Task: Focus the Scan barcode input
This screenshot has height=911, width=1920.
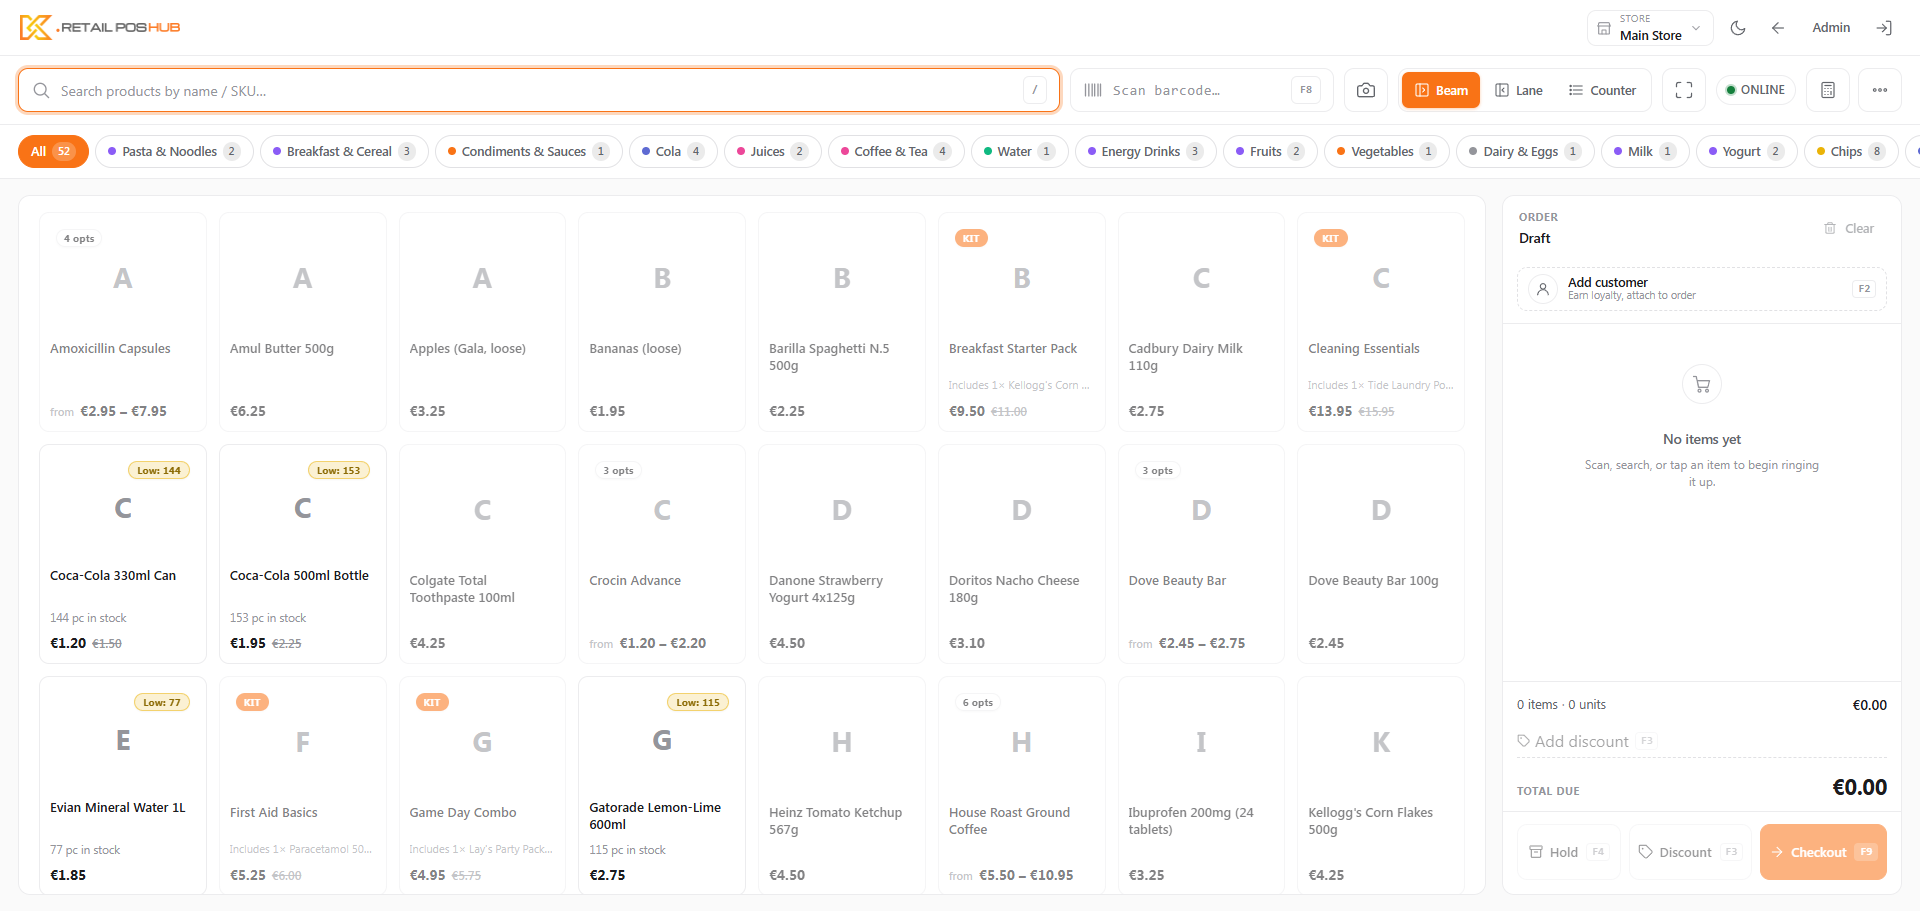Action: tap(1202, 90)
